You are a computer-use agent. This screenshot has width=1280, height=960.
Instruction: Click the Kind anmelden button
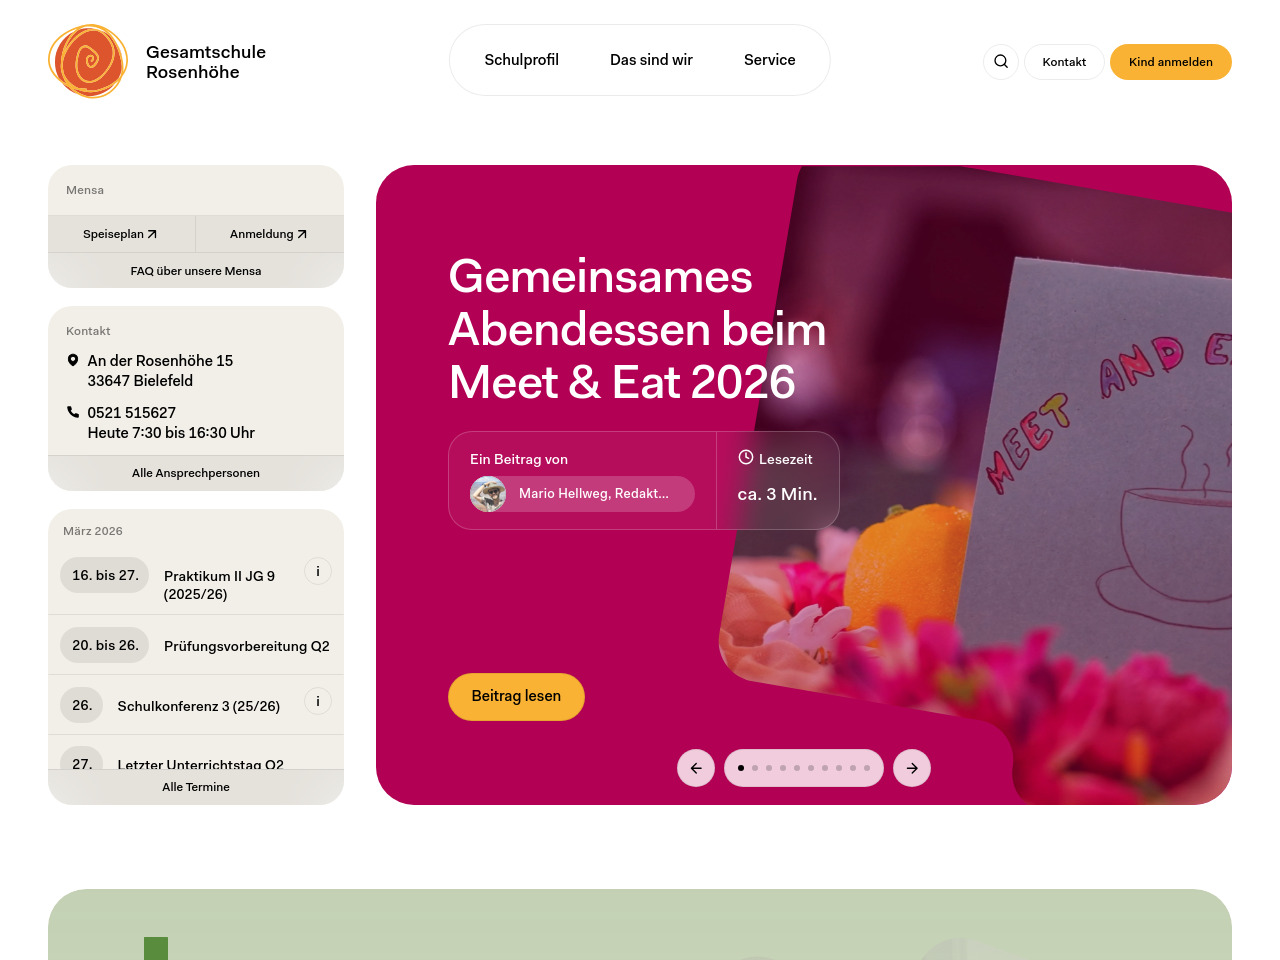click(x=1171, y=62)
